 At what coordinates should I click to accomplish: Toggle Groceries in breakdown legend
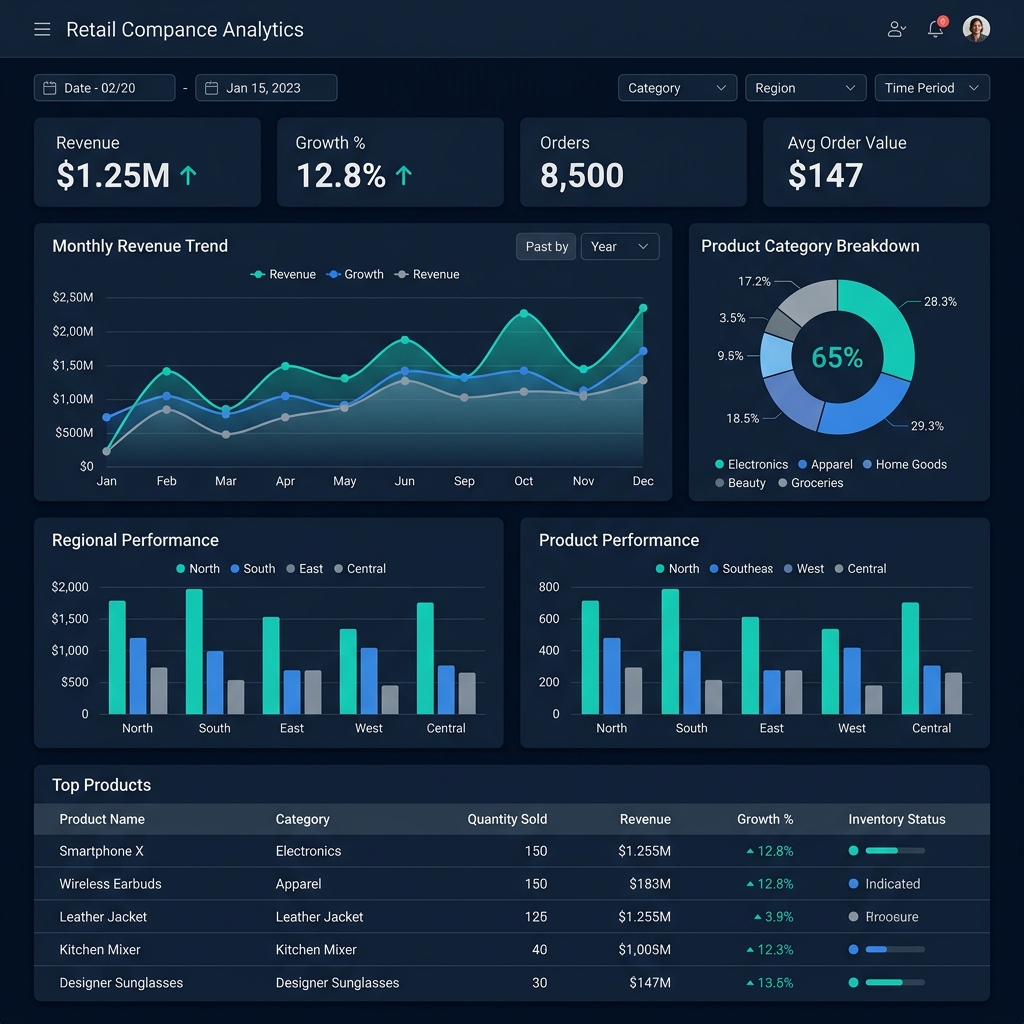coord(810,483)
